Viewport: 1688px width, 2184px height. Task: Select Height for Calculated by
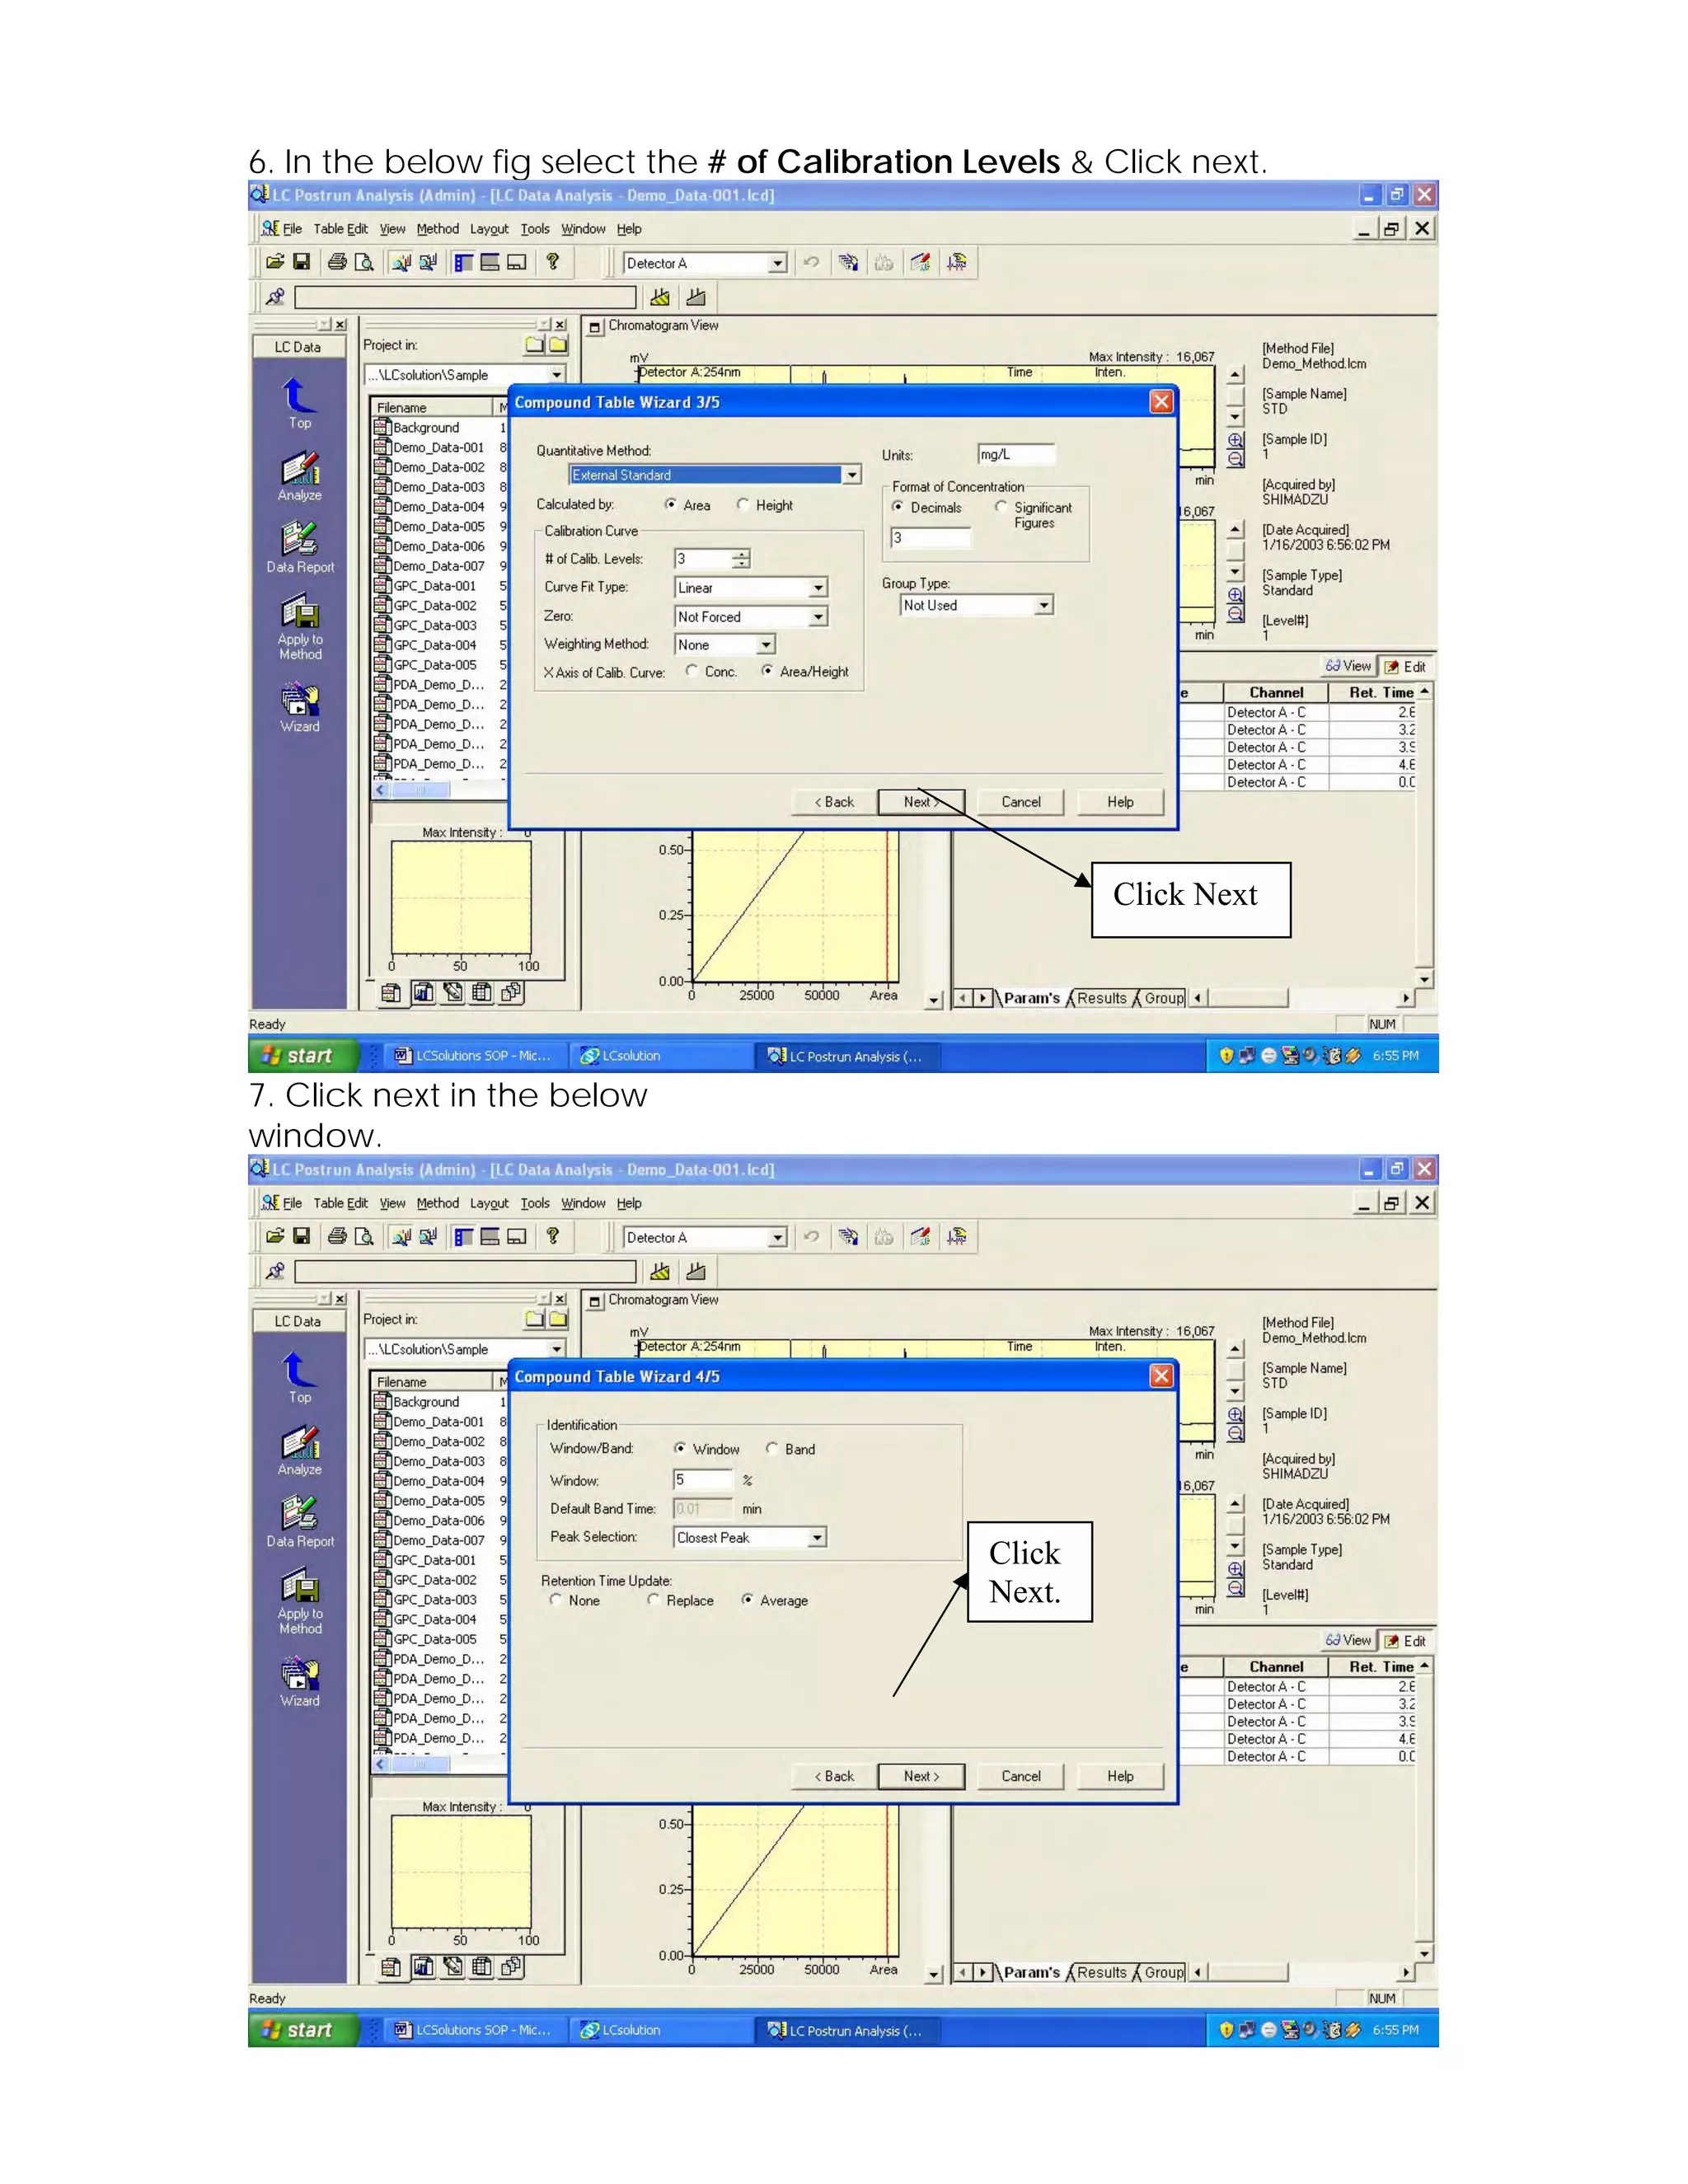[743, 505]
